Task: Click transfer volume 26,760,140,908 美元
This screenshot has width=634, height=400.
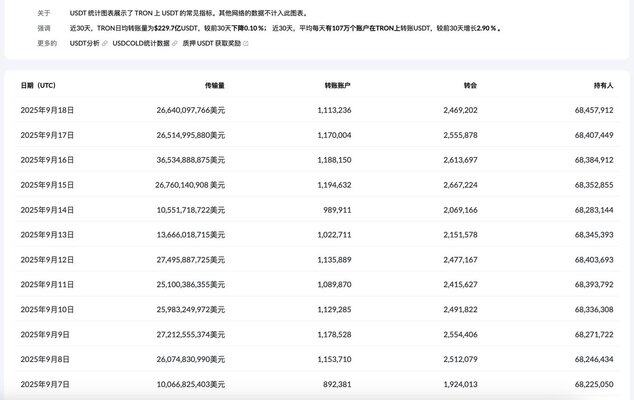Action: pos(190,185)
